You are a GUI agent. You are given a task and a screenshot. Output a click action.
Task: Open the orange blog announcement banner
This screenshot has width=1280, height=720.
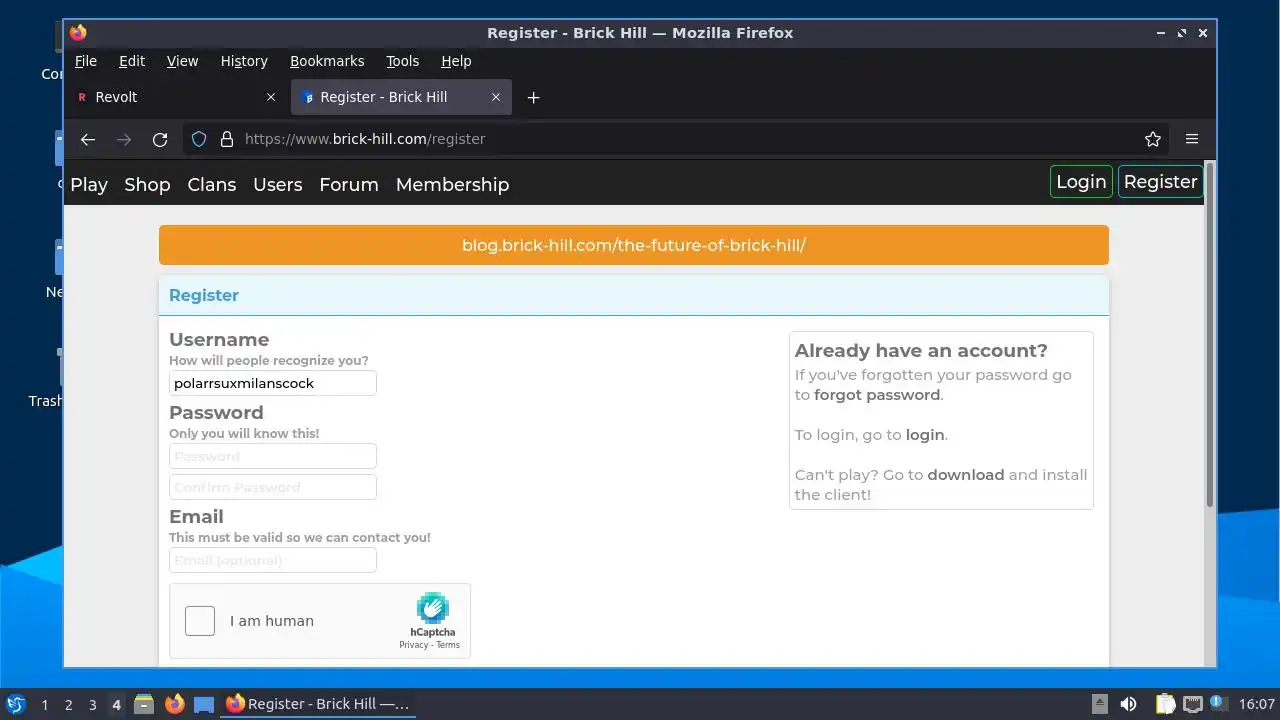click(x=634, y=245)
